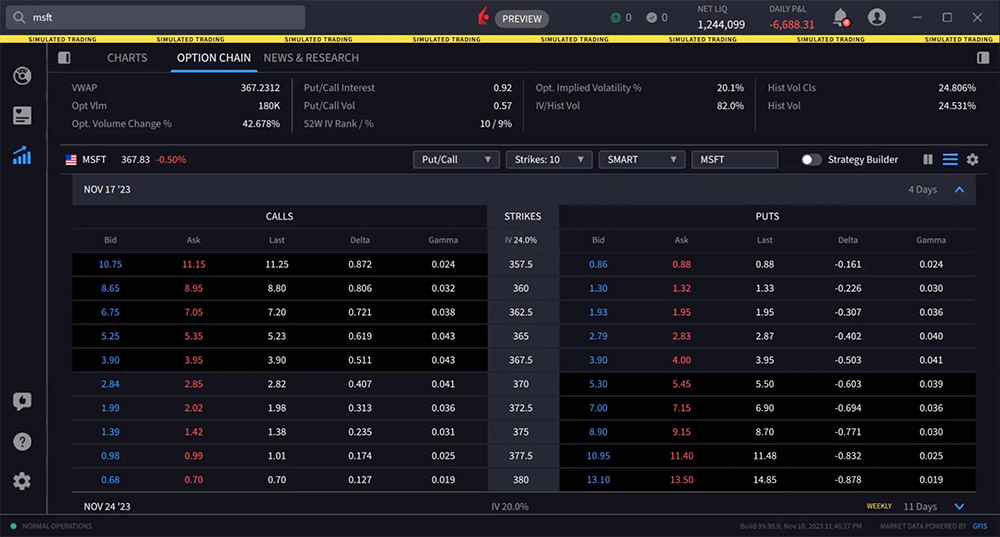Click the Net Liq value 1,244,099

coord(721,25)
